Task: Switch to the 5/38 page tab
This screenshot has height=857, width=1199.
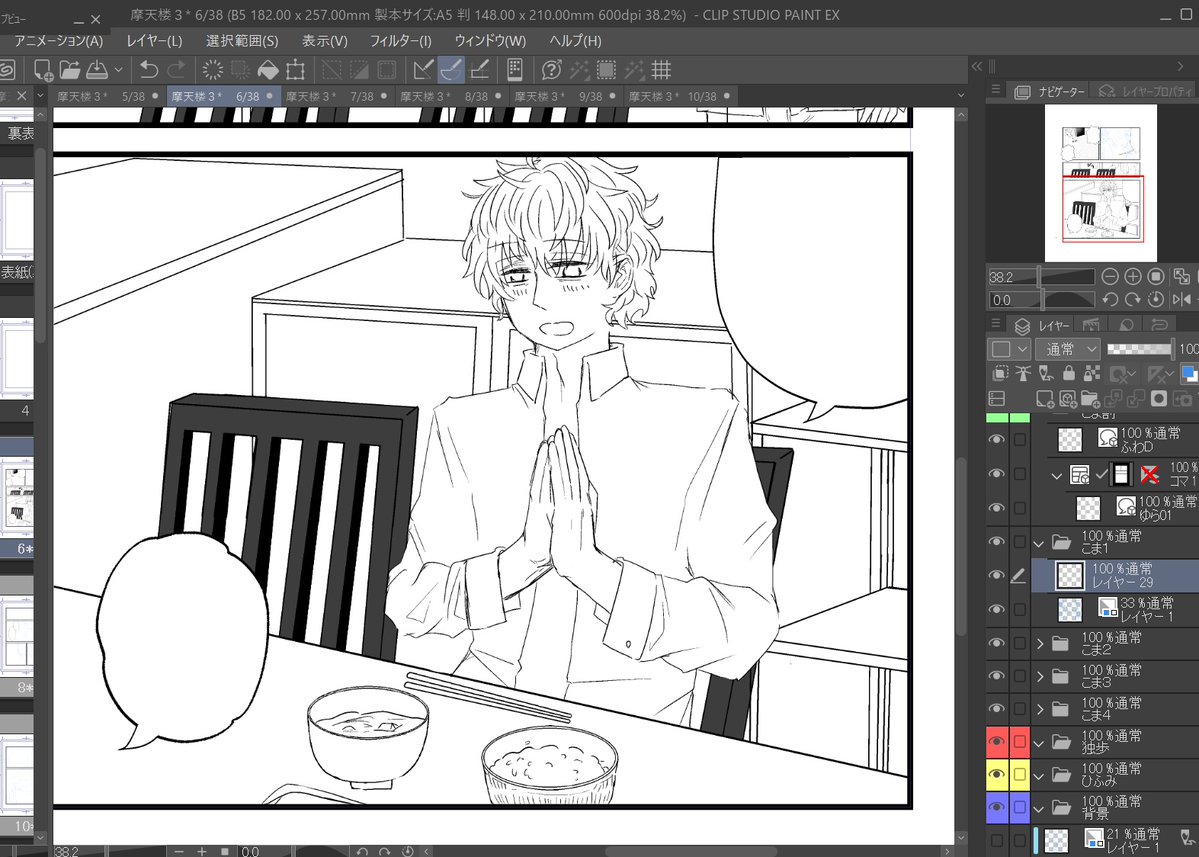Action: [107, 96]
